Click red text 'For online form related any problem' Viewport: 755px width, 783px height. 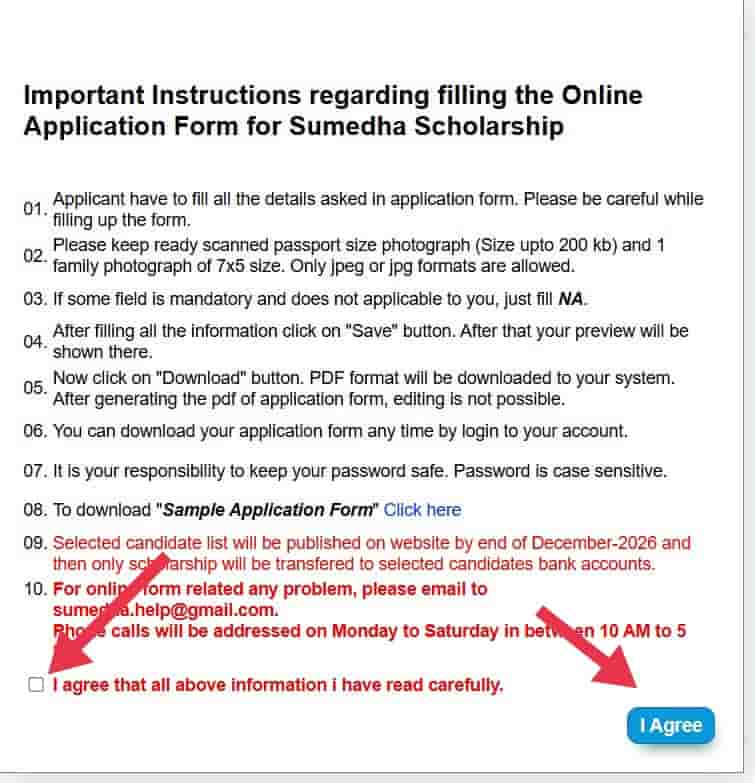click(x=270, y=589)
